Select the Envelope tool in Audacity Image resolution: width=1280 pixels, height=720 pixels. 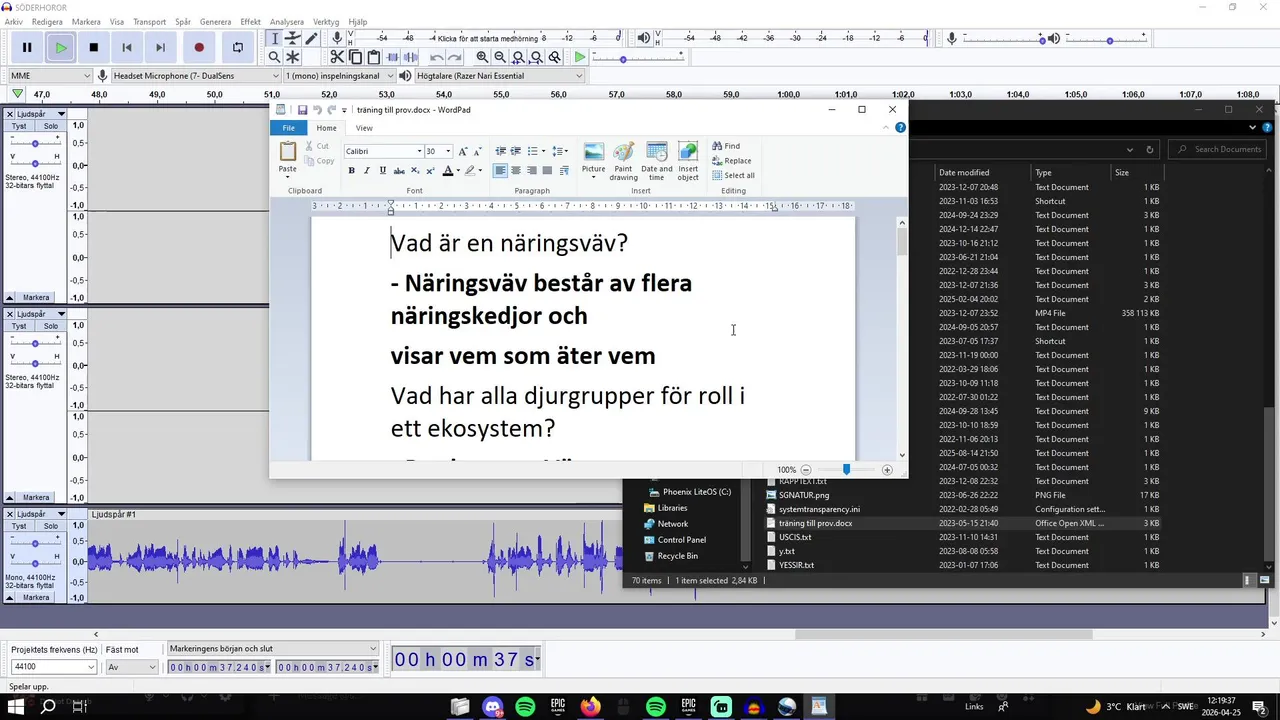click(x=293, y=38)
